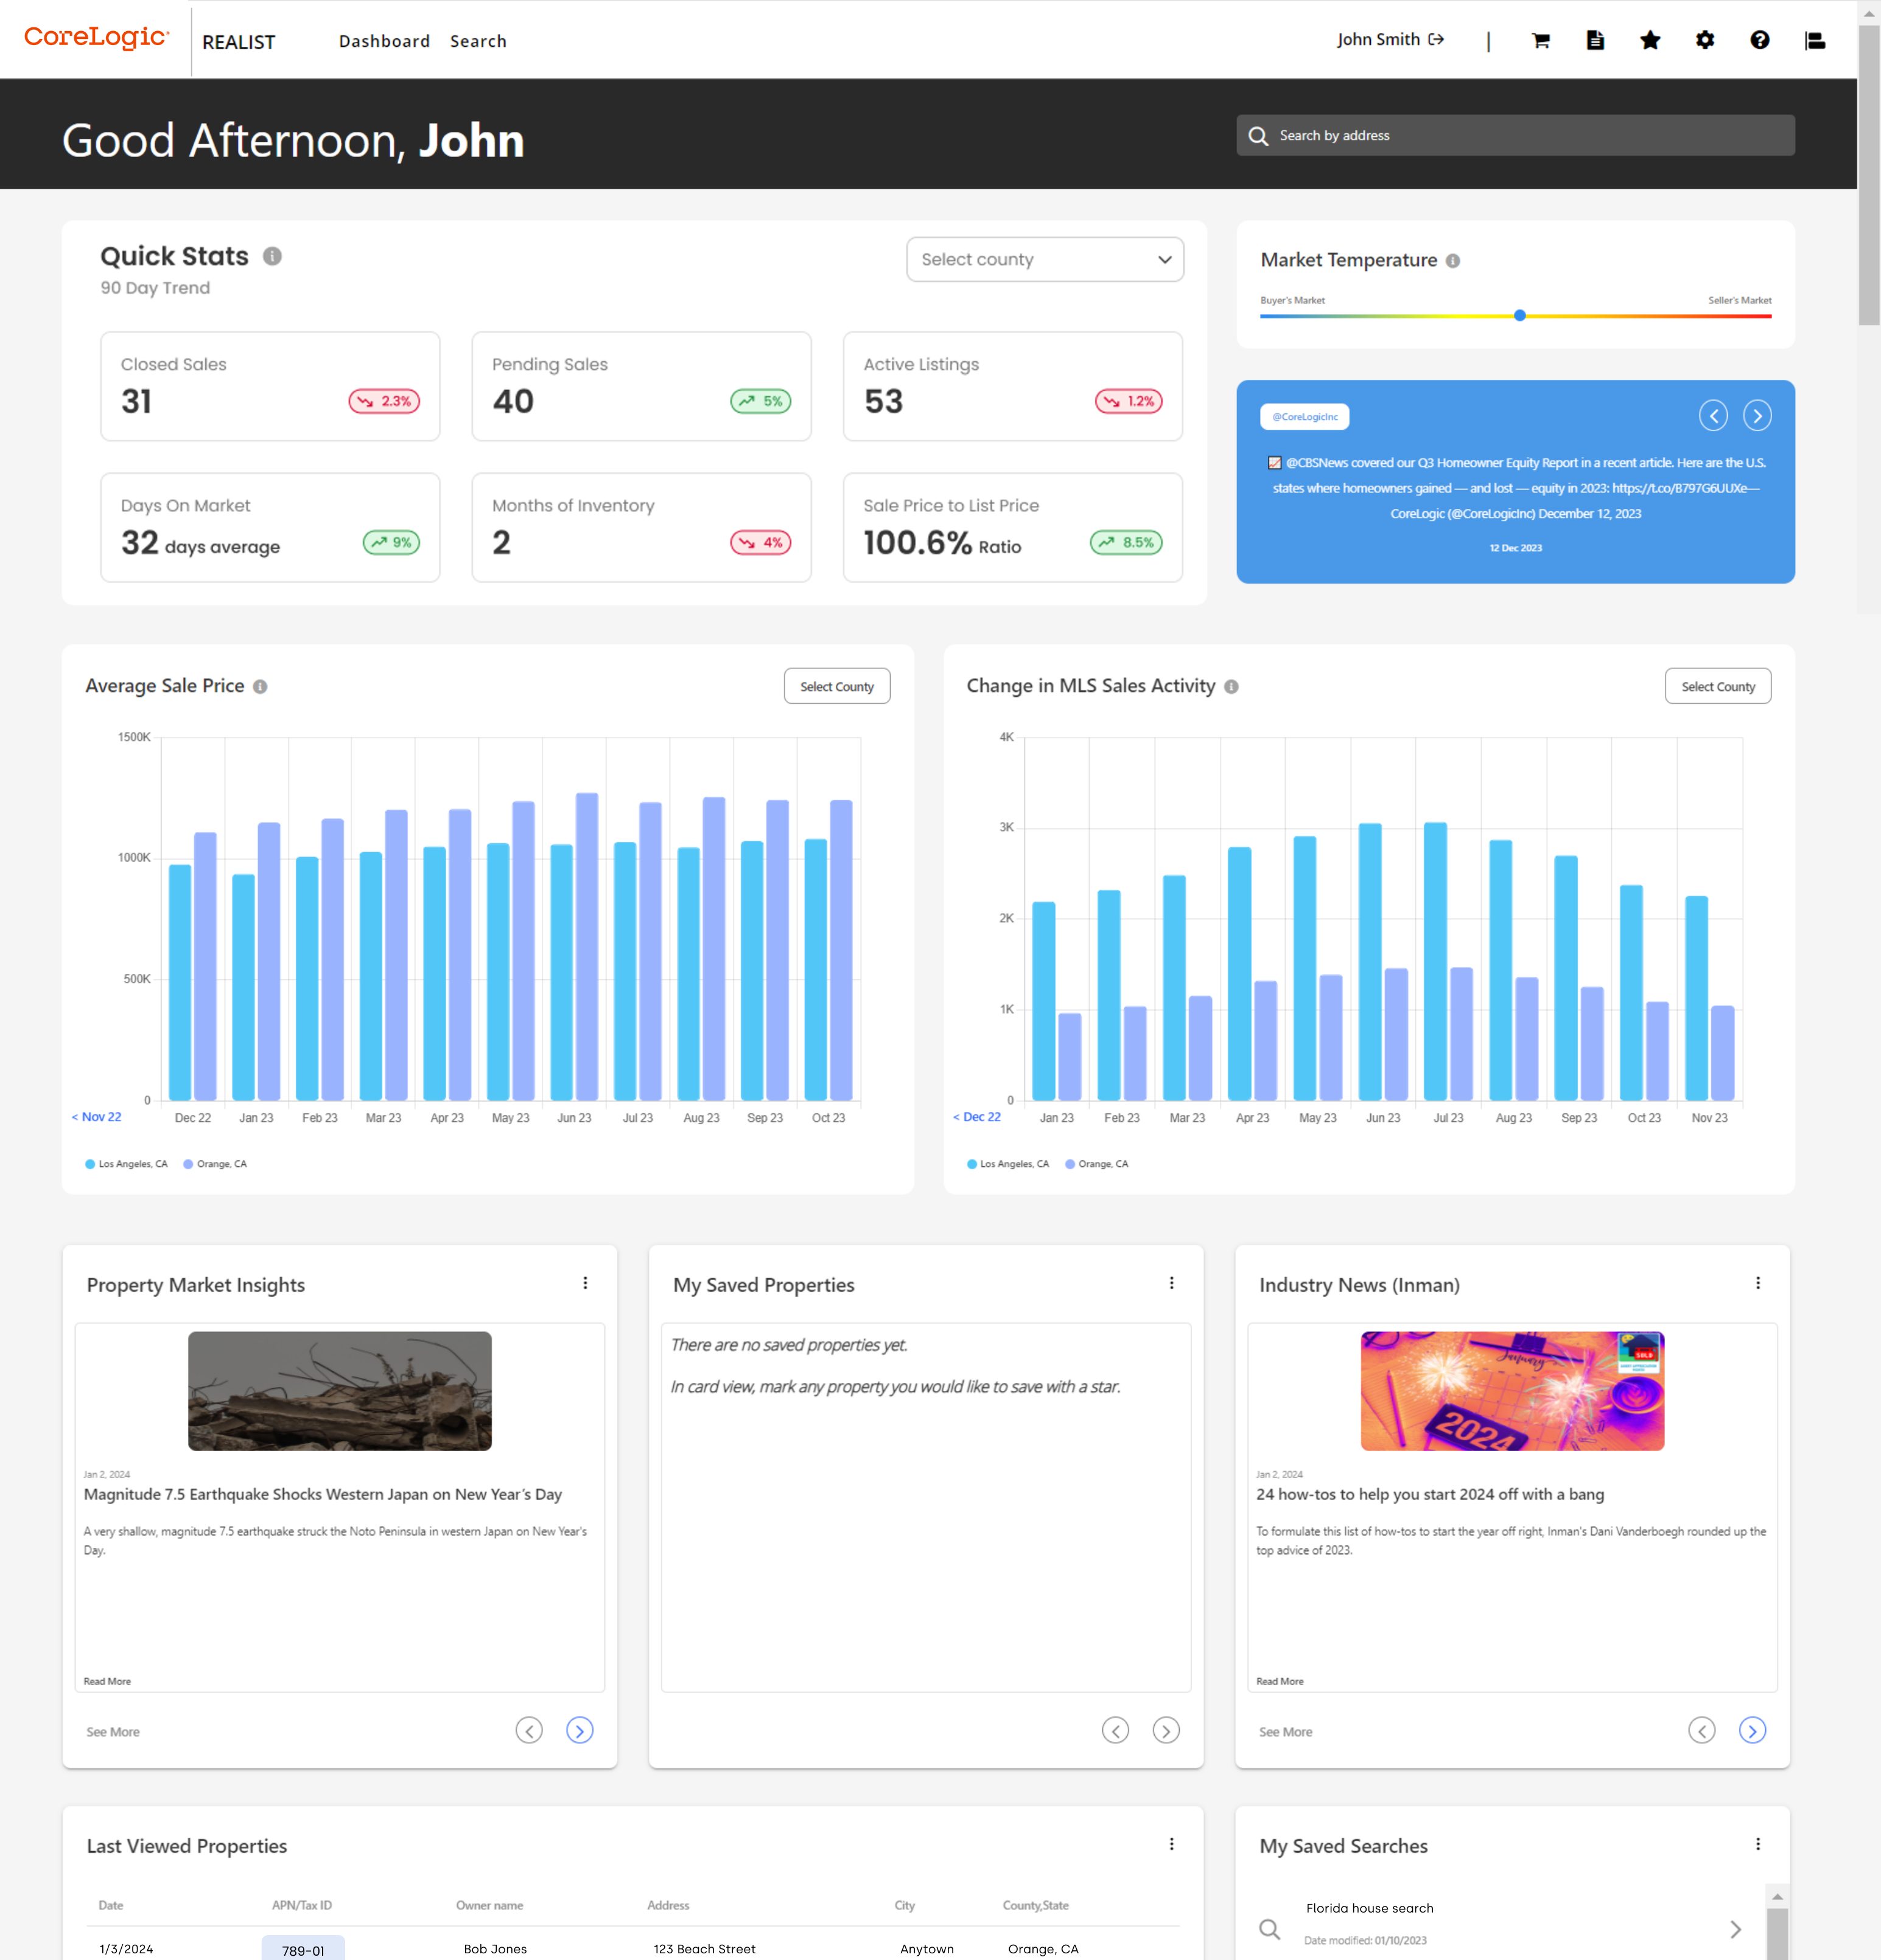The width and height of the screenshot is (1881, 1960).
Task: Select the Dashboard menu item
Action: click(384, 41)
